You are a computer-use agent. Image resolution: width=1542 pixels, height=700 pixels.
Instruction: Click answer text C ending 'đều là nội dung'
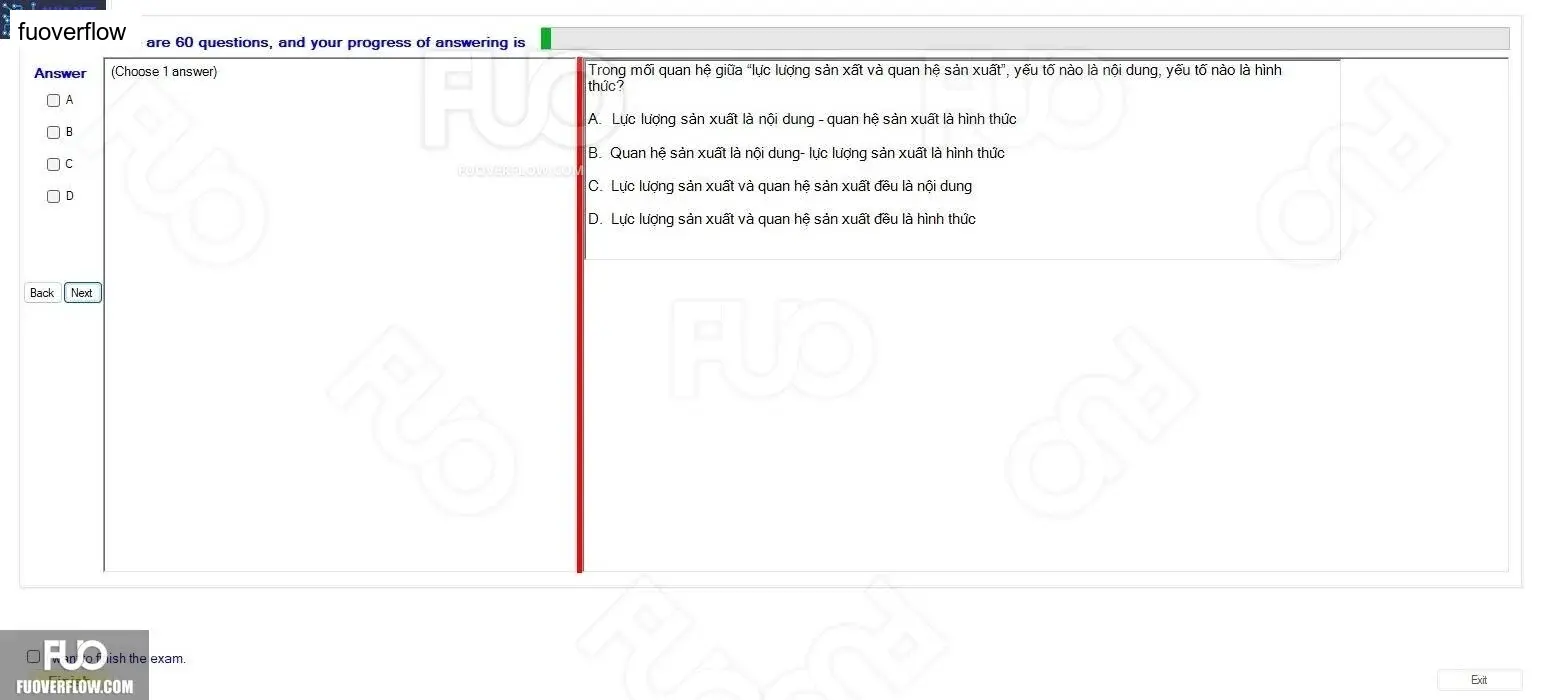click(x=780, y=186)
